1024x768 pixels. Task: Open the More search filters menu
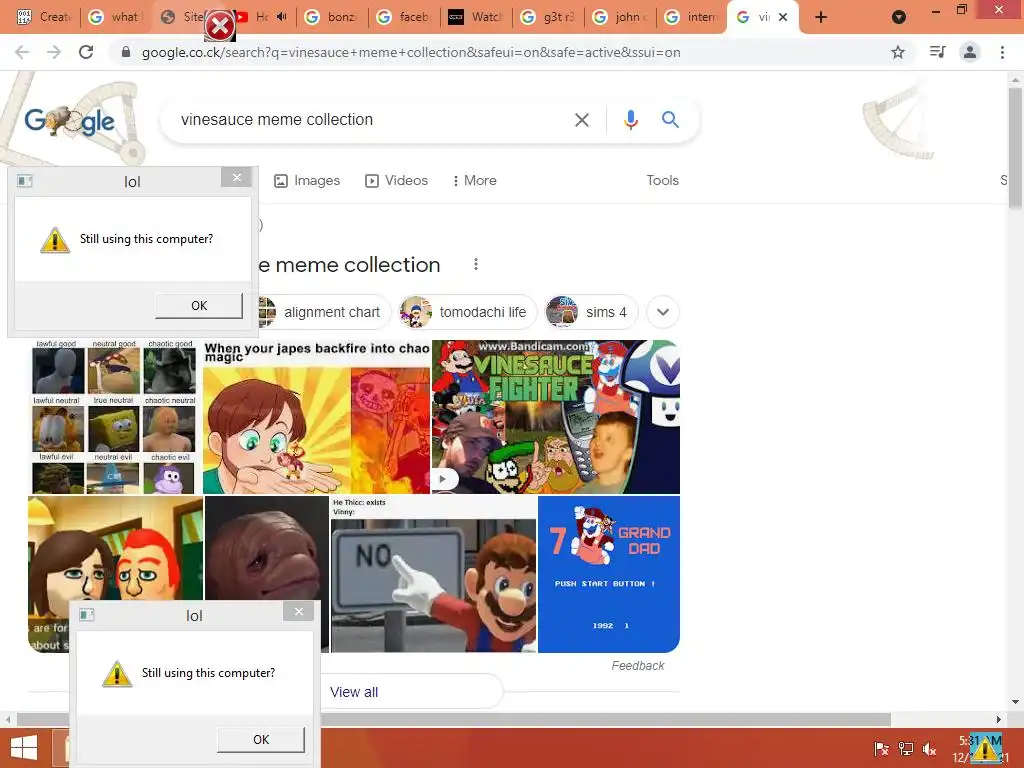point(475,180)
